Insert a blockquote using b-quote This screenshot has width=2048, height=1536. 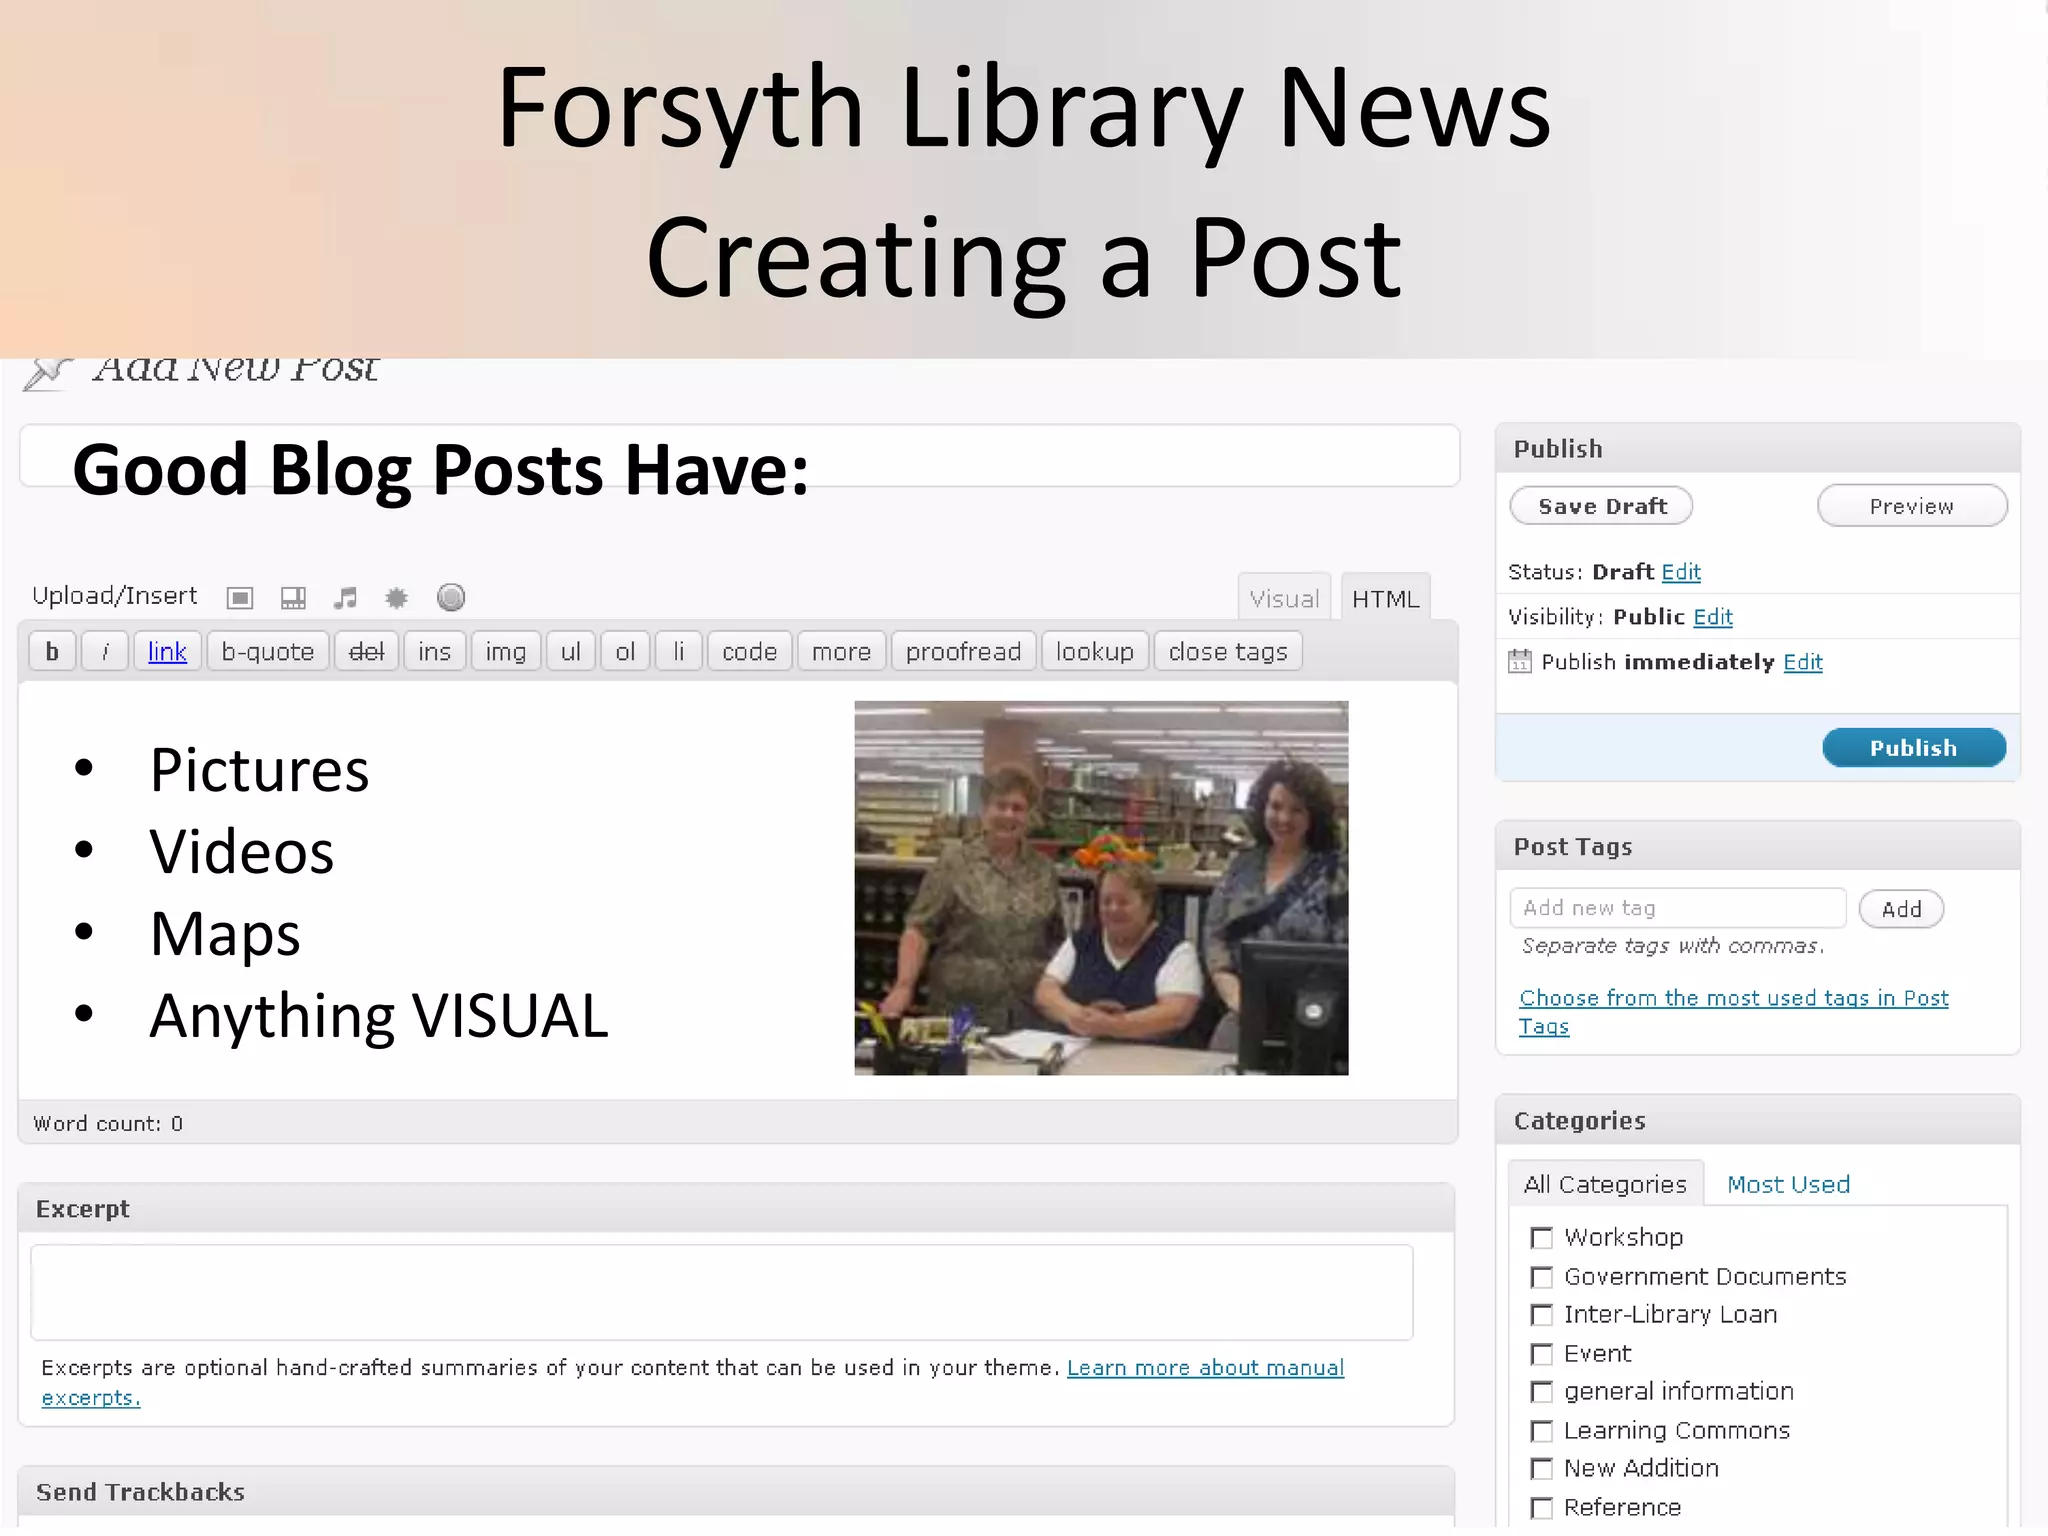[268, 652]
